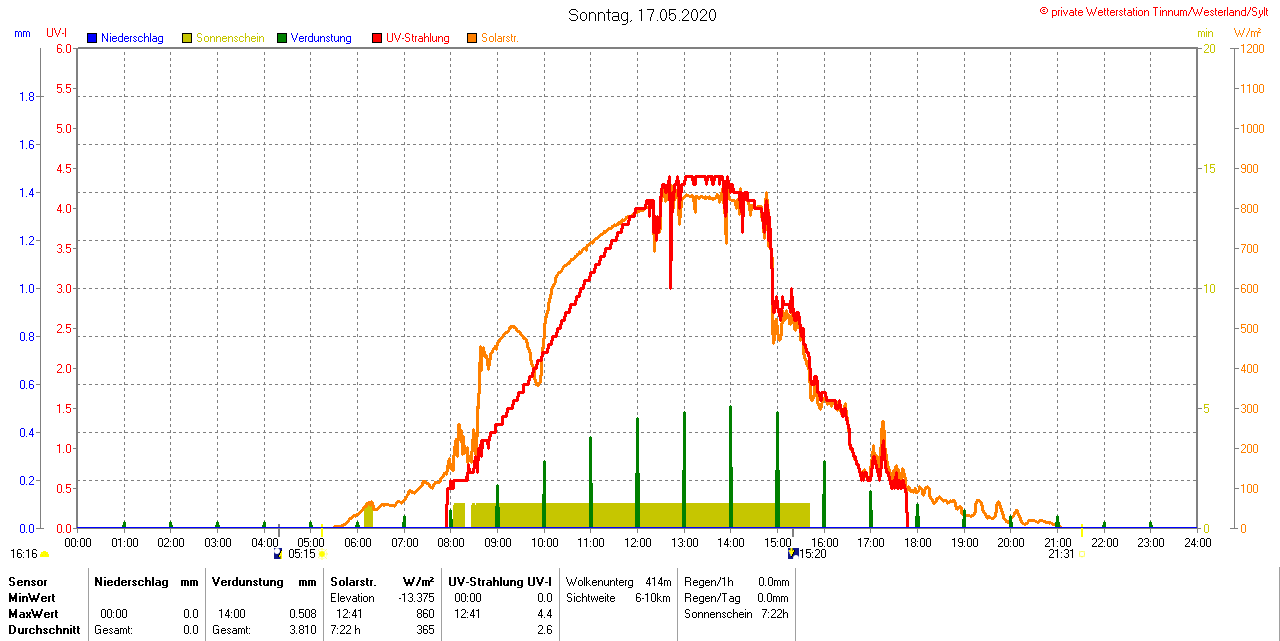Click the 15:20 moon time marker
The image size is (1280, 641).
[812, 553]
